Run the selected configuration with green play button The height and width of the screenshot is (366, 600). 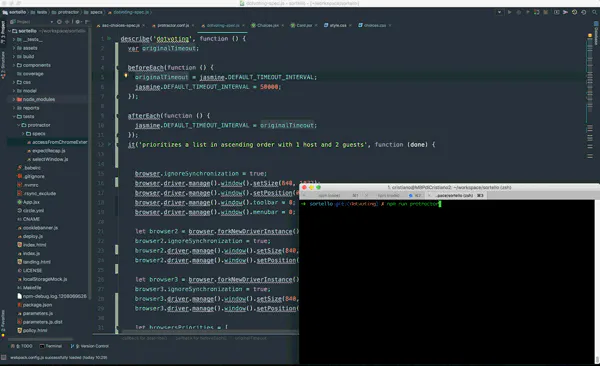pyautogui.click(x=509, y=12)
